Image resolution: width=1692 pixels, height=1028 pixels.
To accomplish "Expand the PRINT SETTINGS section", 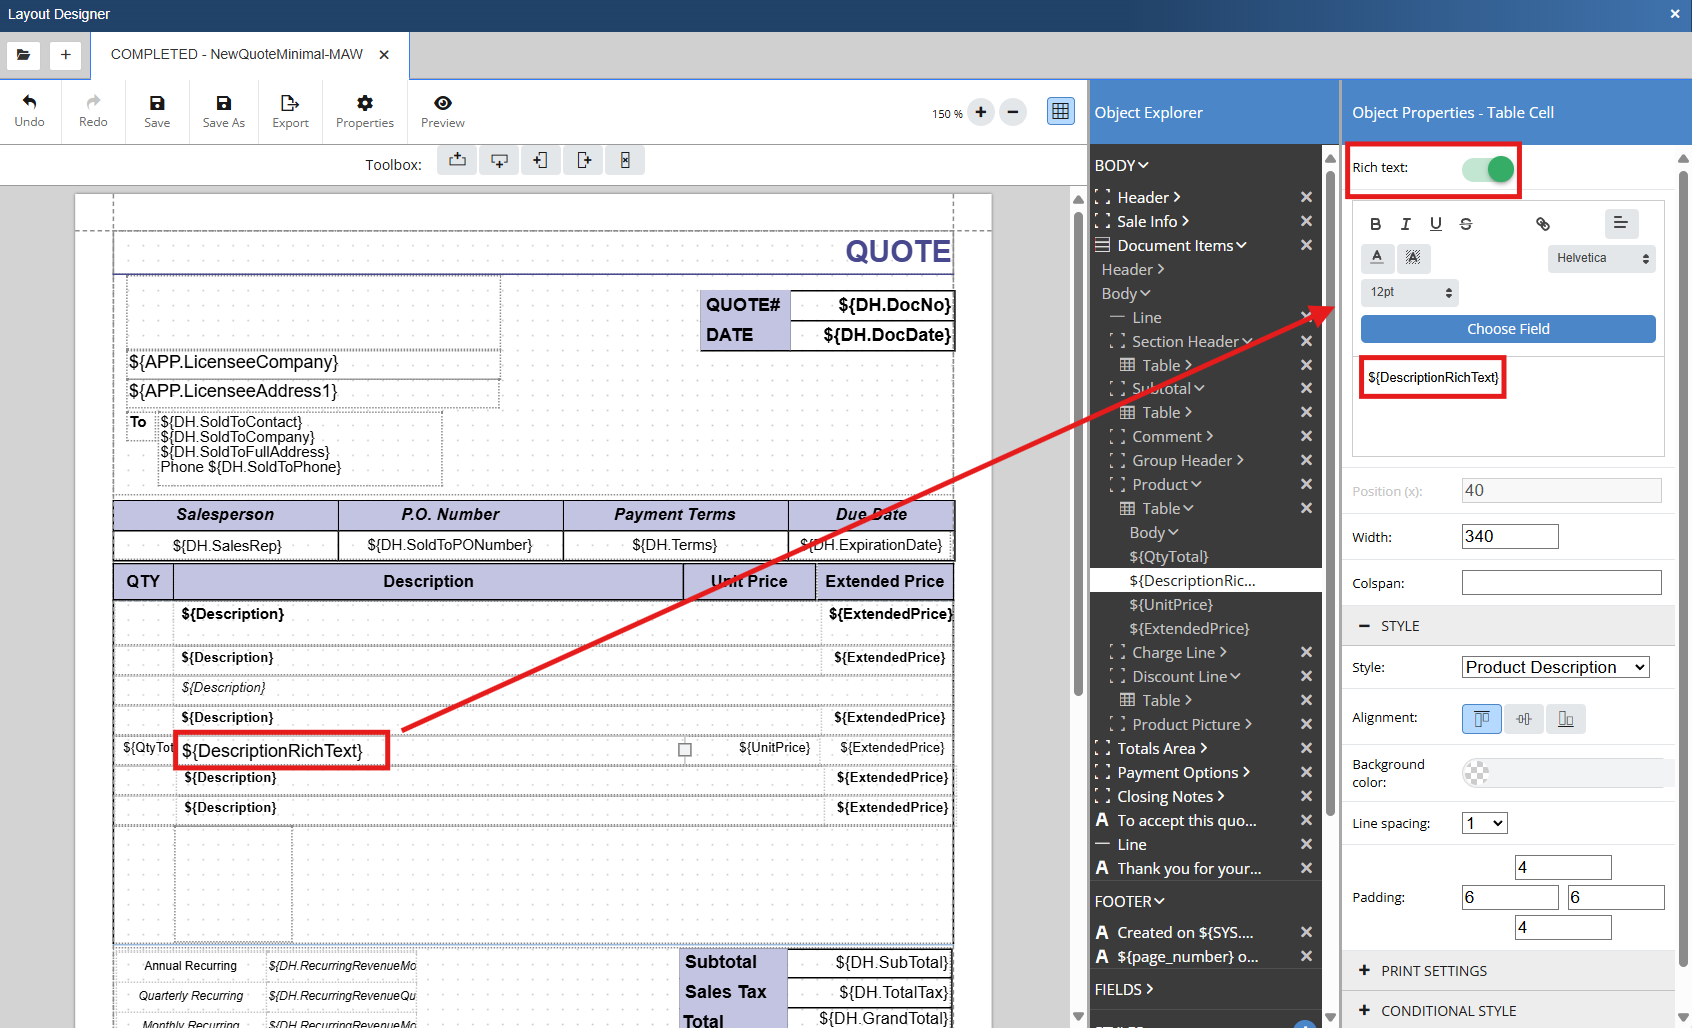I will point(1433,971).
